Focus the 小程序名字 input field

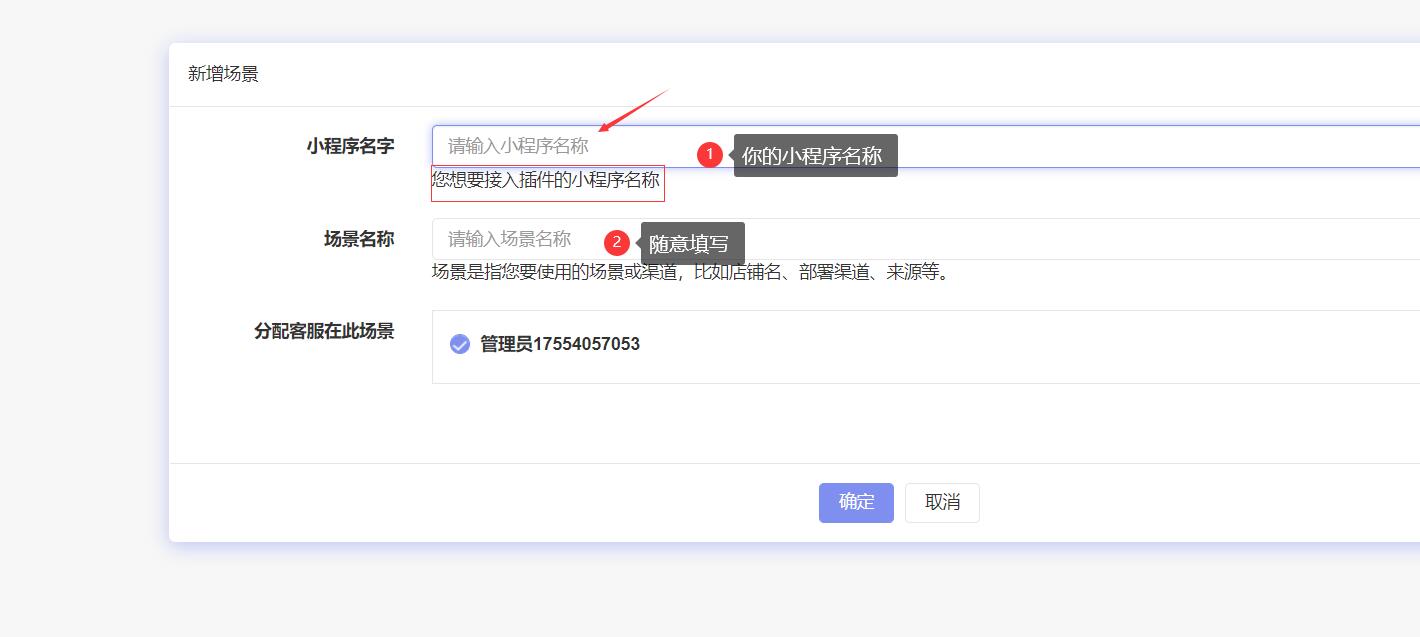[x=926, y=146]
